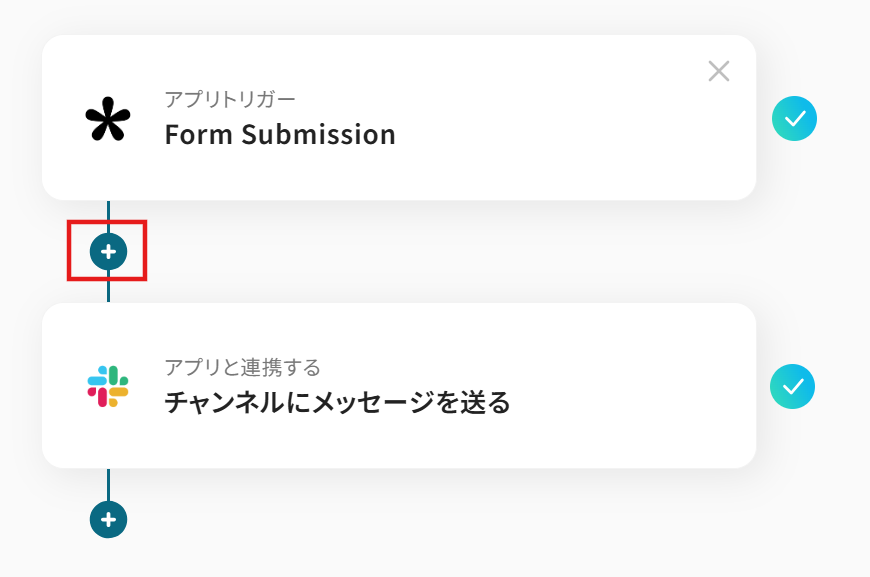
Task: Click the connector line above the highlighted plus
Action: click(x=108, y=211)
